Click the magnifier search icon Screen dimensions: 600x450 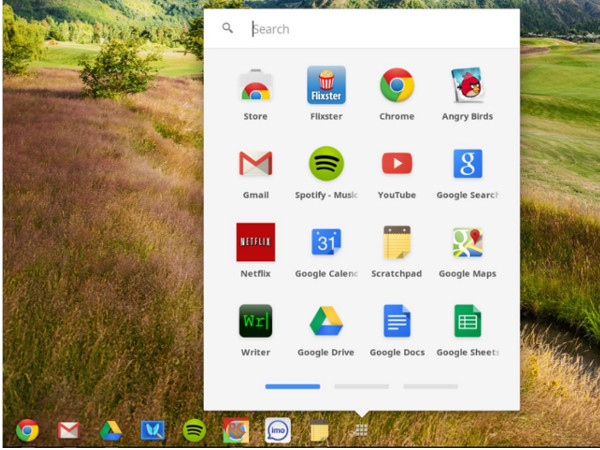tap(227, 28)
